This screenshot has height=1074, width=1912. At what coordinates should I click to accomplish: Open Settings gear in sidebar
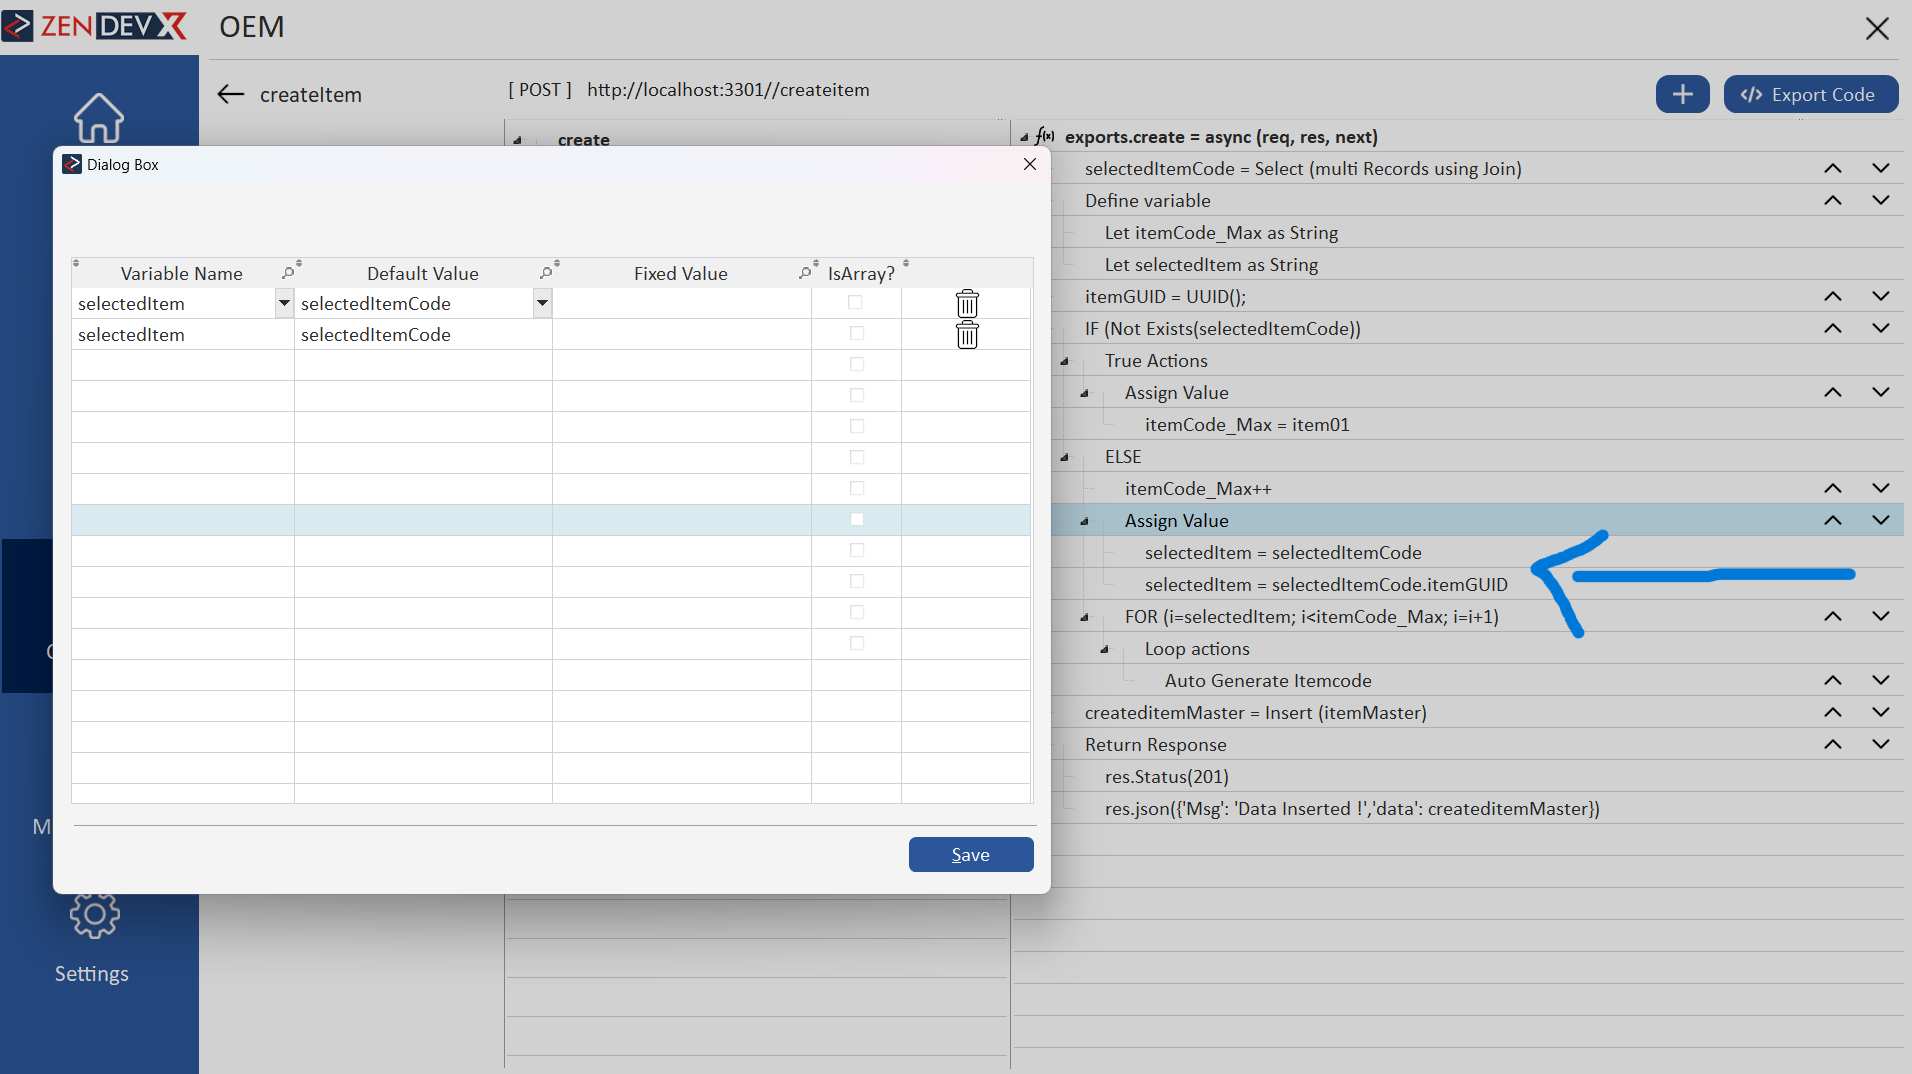pos(94,914)
